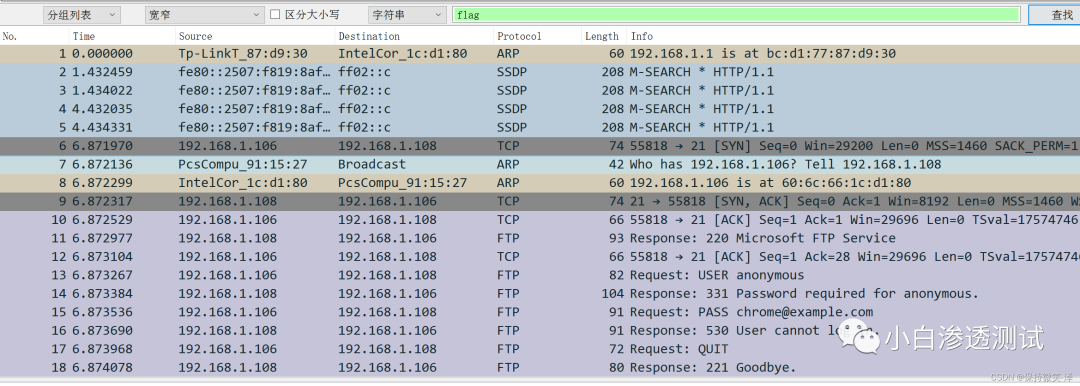Viewport: 1080px width, 386px height.
Task: Select TCP ACK packet with Ack=28
Action: (540, 256)
